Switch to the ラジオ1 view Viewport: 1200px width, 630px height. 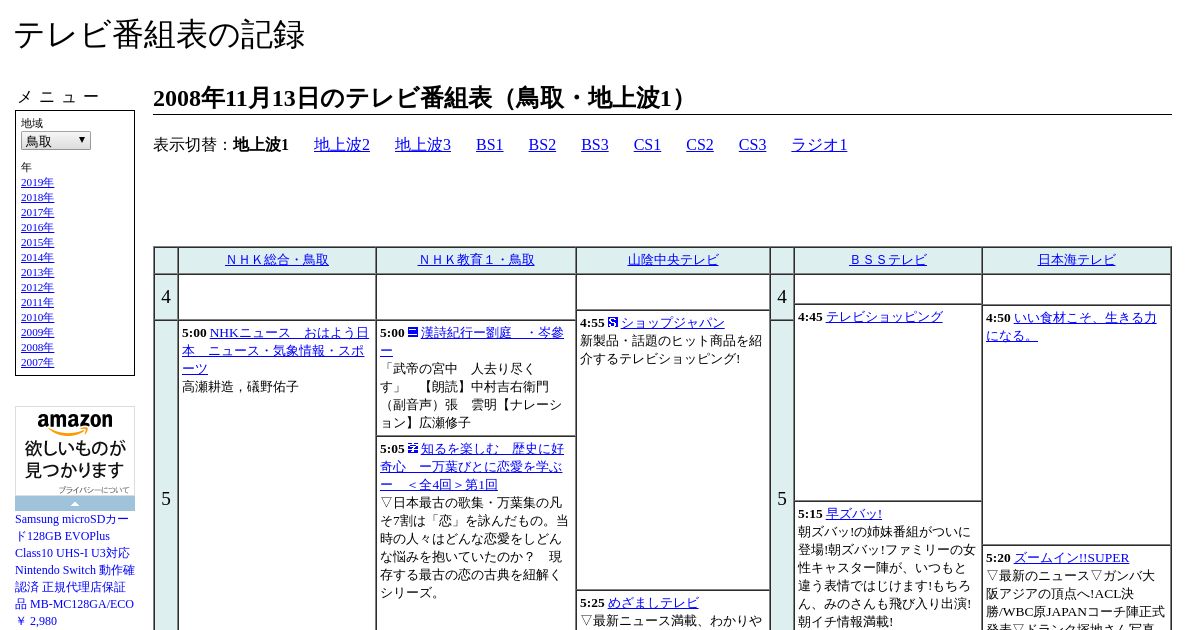coord(819,145)
